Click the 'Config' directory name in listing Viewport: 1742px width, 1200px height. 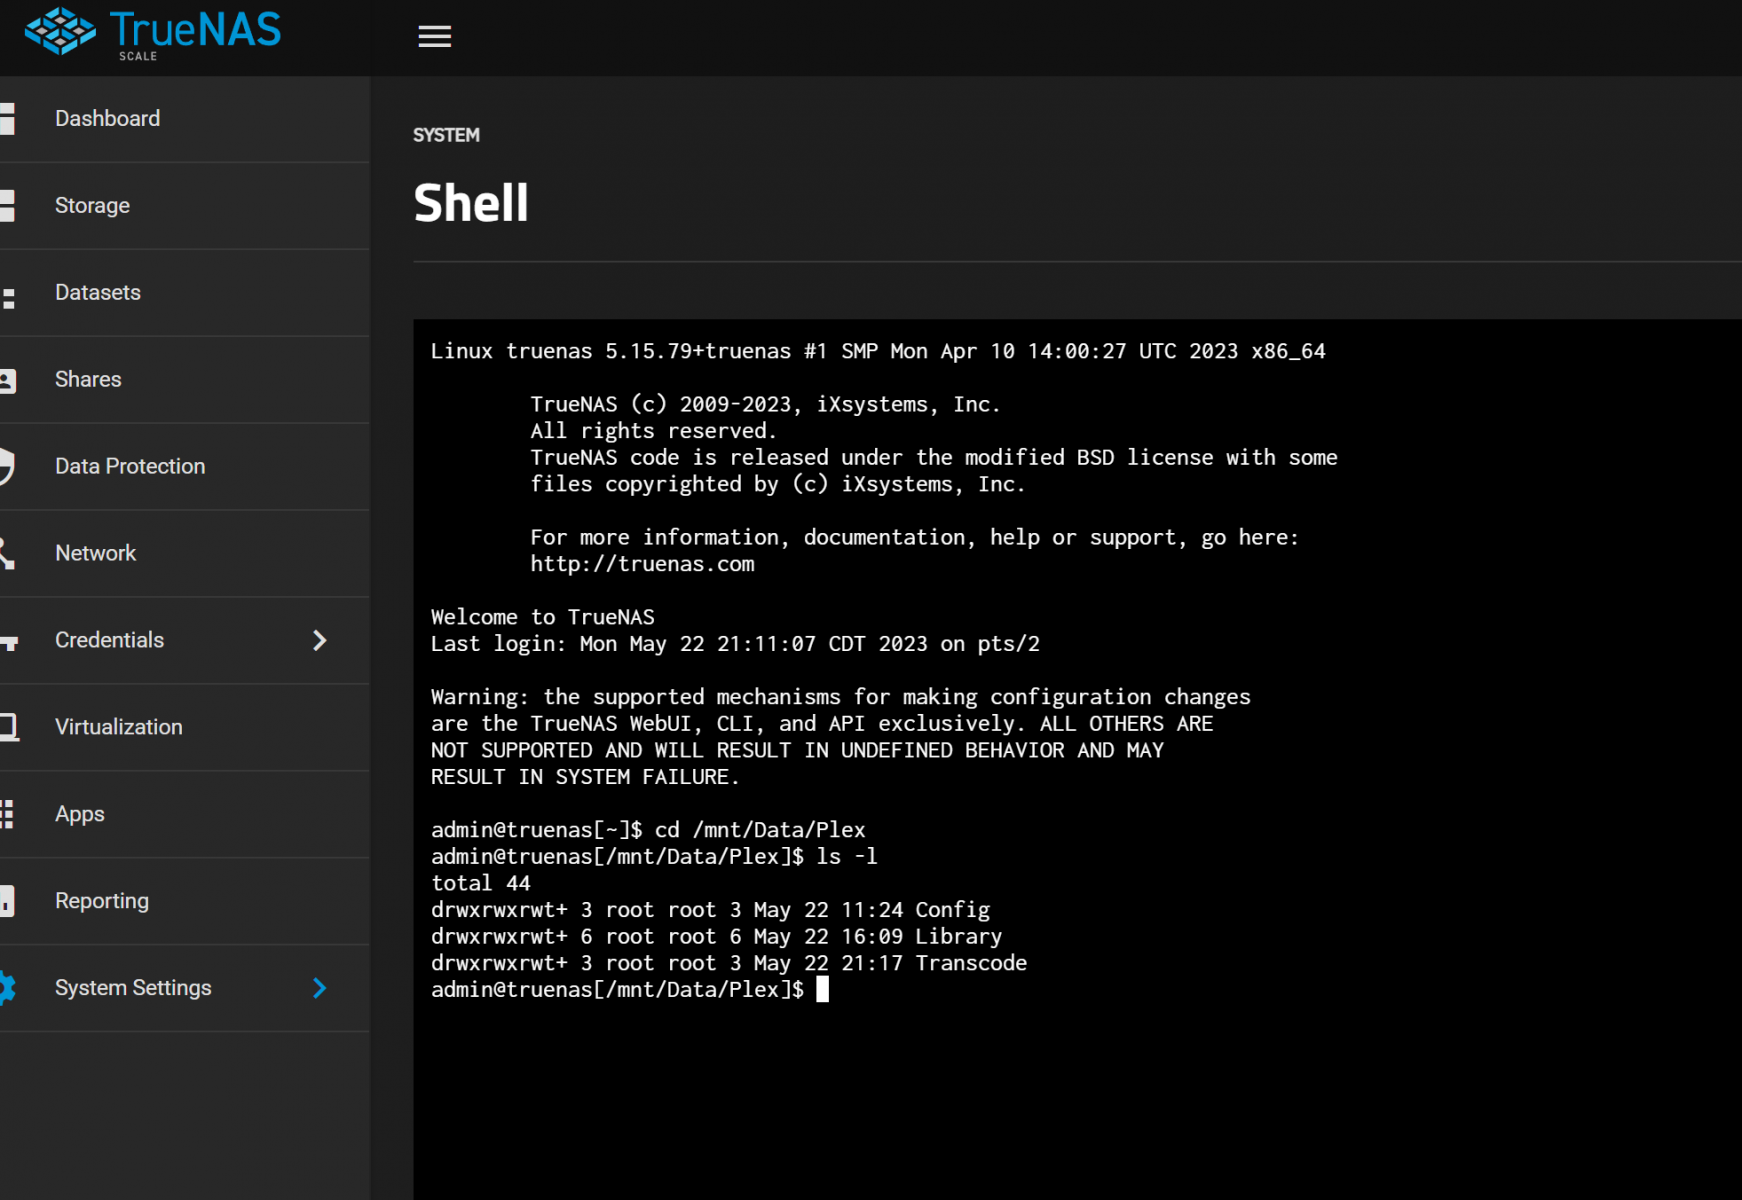(x=953, y=911)
